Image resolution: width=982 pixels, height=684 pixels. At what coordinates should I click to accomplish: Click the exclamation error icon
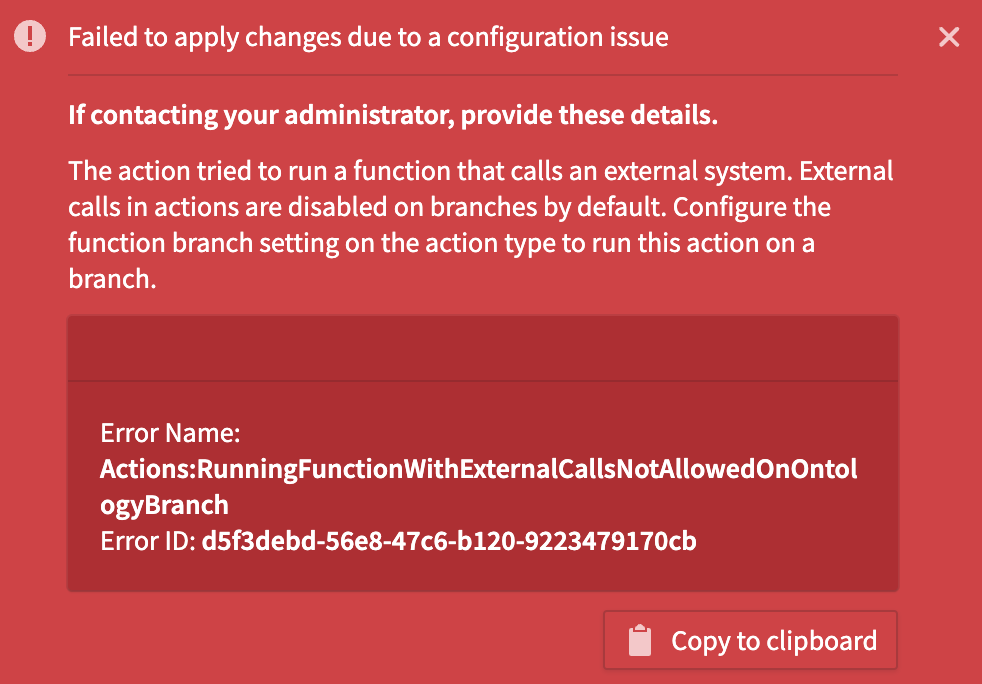[x=31, y=37]
